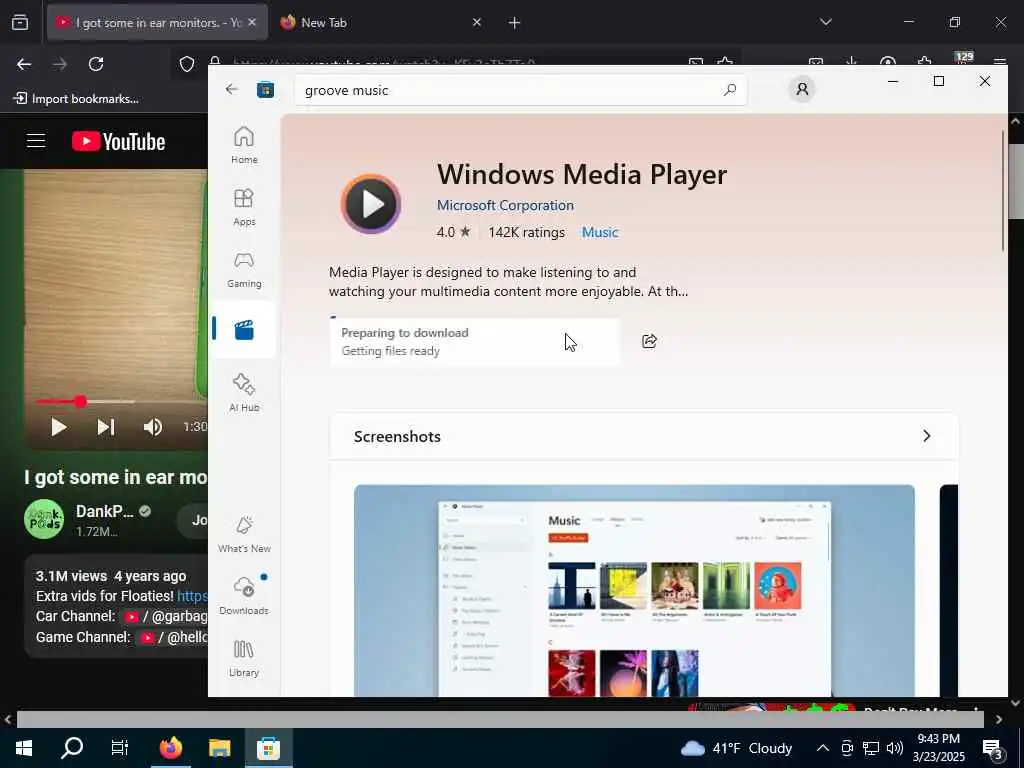Reload the Firefox page
Screen dimensions: 1024x768
(96, 64)
